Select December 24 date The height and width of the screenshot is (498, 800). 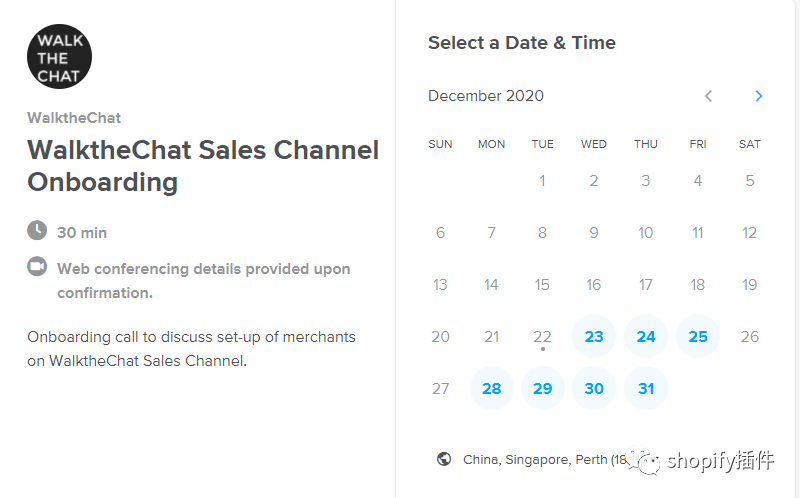(x=646, y=336)
